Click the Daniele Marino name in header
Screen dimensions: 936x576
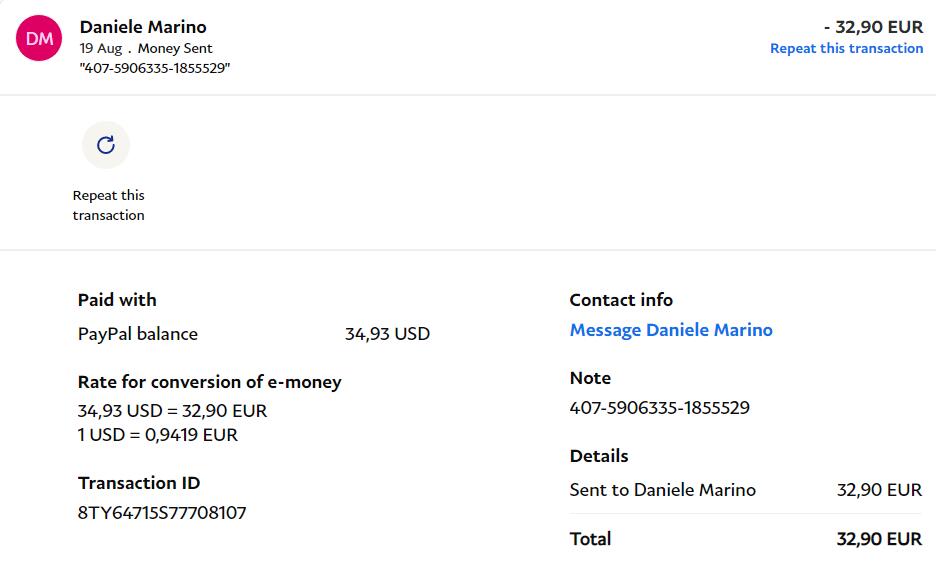143,27
